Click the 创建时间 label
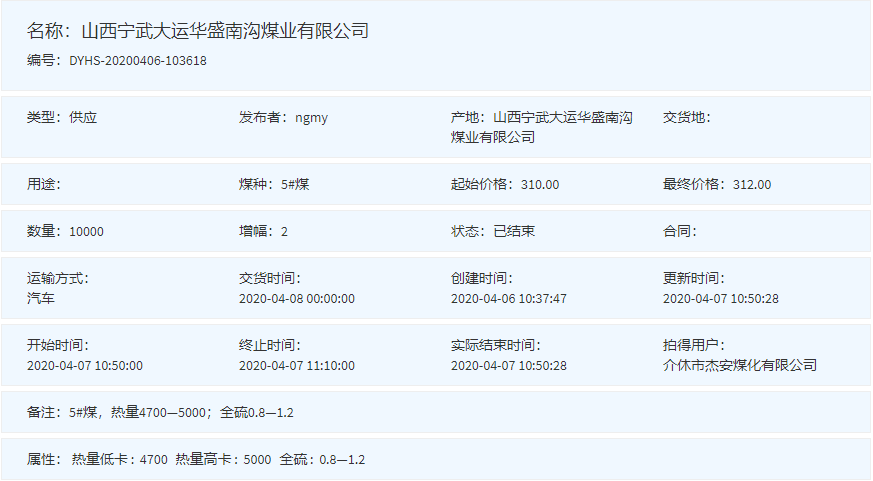 [x=482, y=278]
